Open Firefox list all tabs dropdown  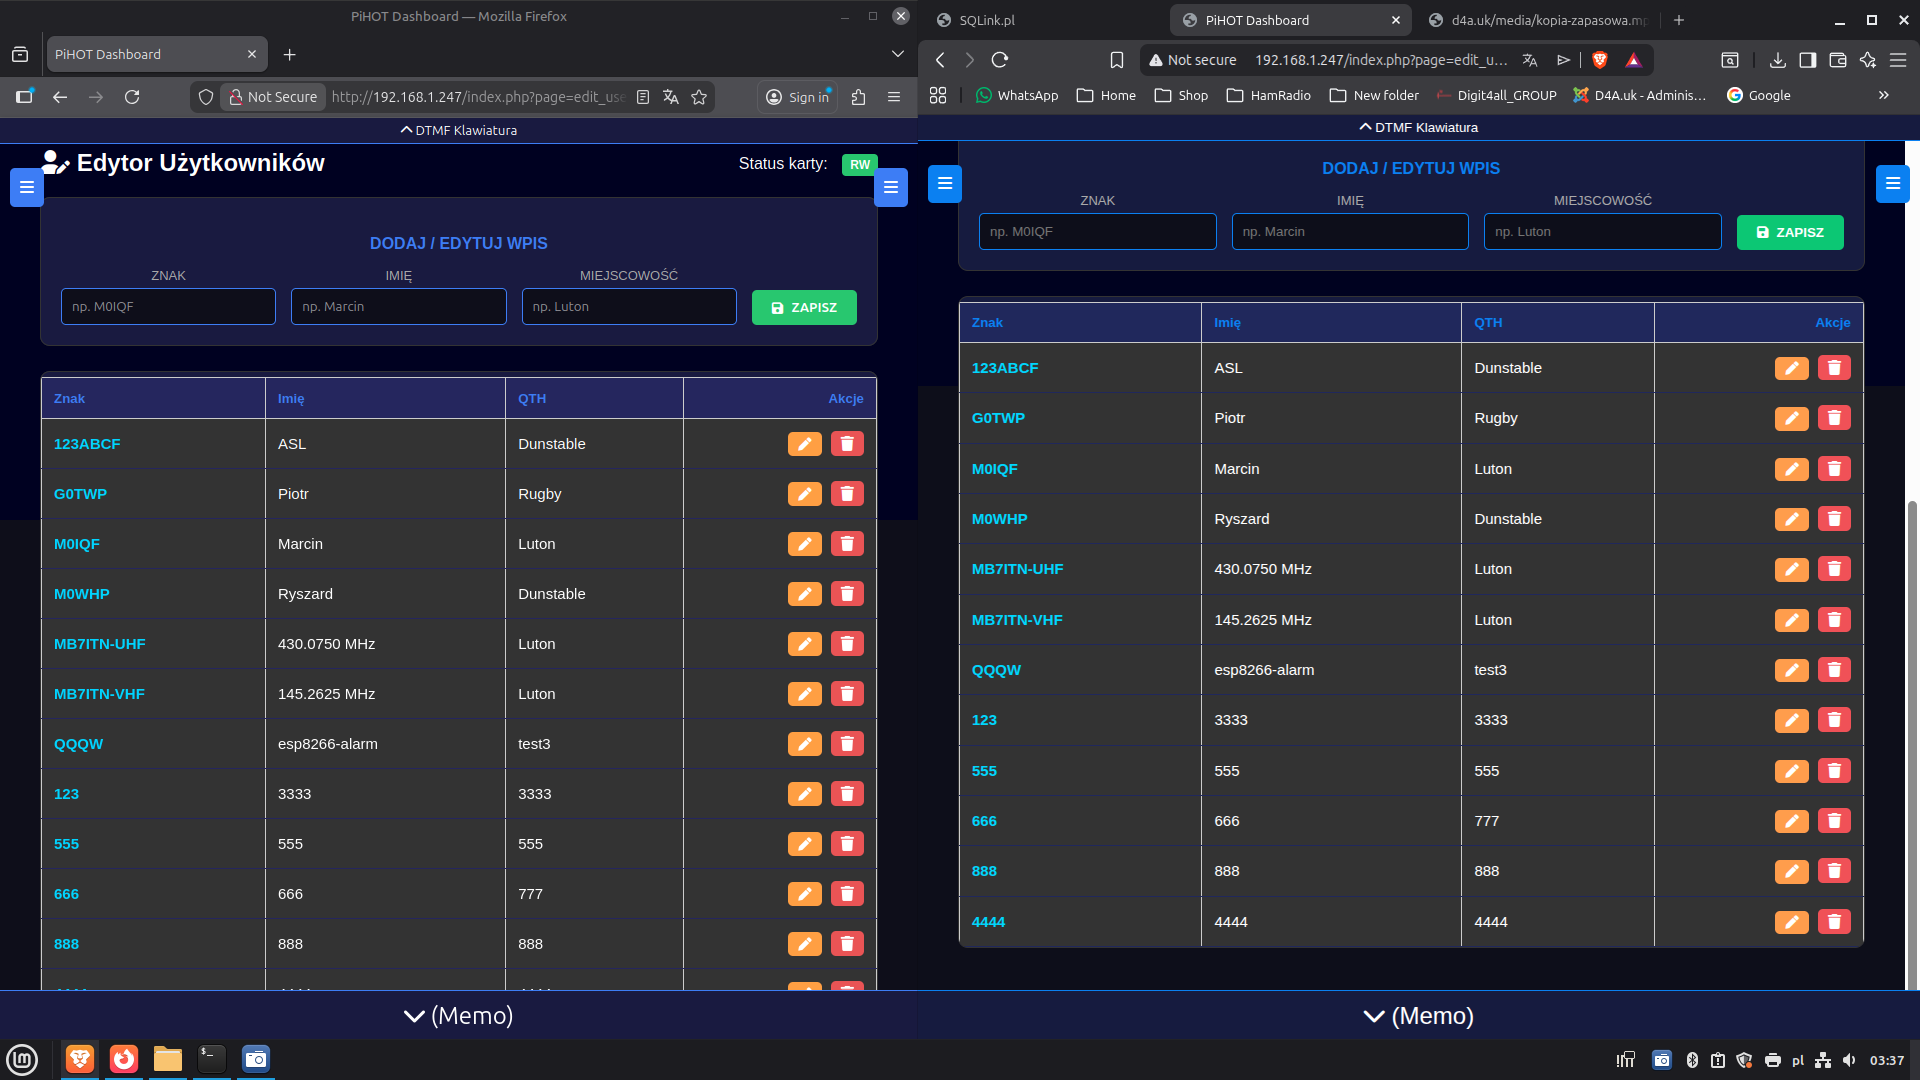pos(897,54)
